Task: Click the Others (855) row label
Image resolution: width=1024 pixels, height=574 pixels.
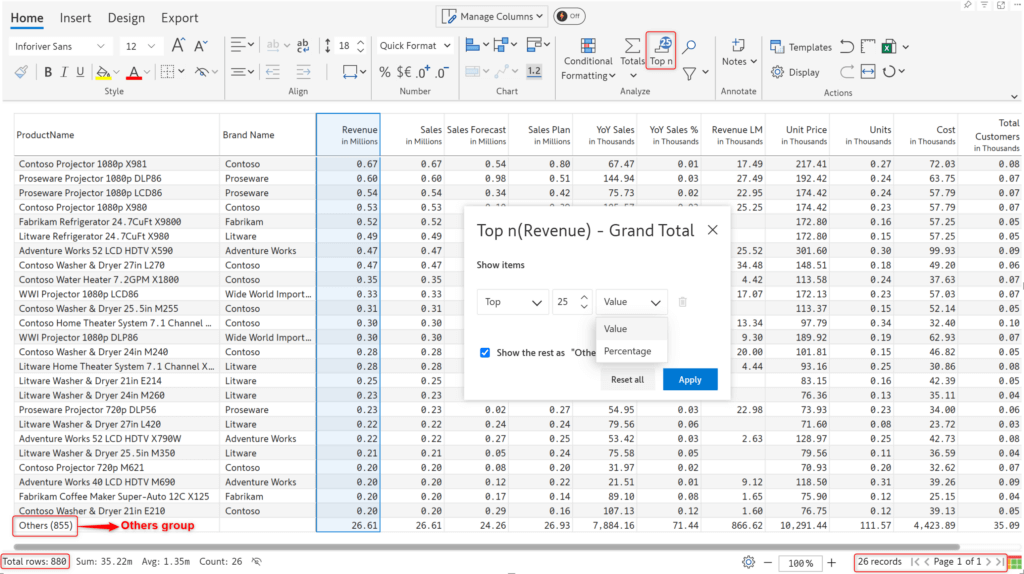Action: click(x=45, y=525)
